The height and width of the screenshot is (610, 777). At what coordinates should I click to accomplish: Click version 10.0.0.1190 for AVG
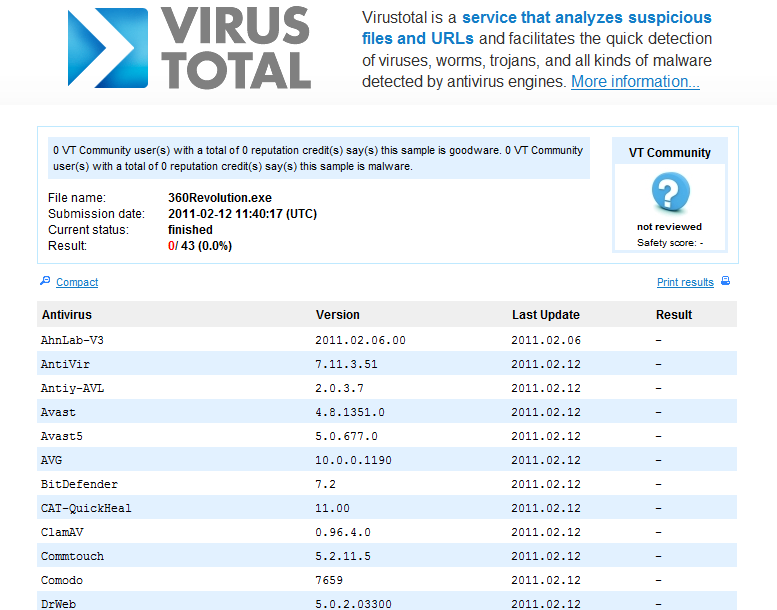point(353,460)
